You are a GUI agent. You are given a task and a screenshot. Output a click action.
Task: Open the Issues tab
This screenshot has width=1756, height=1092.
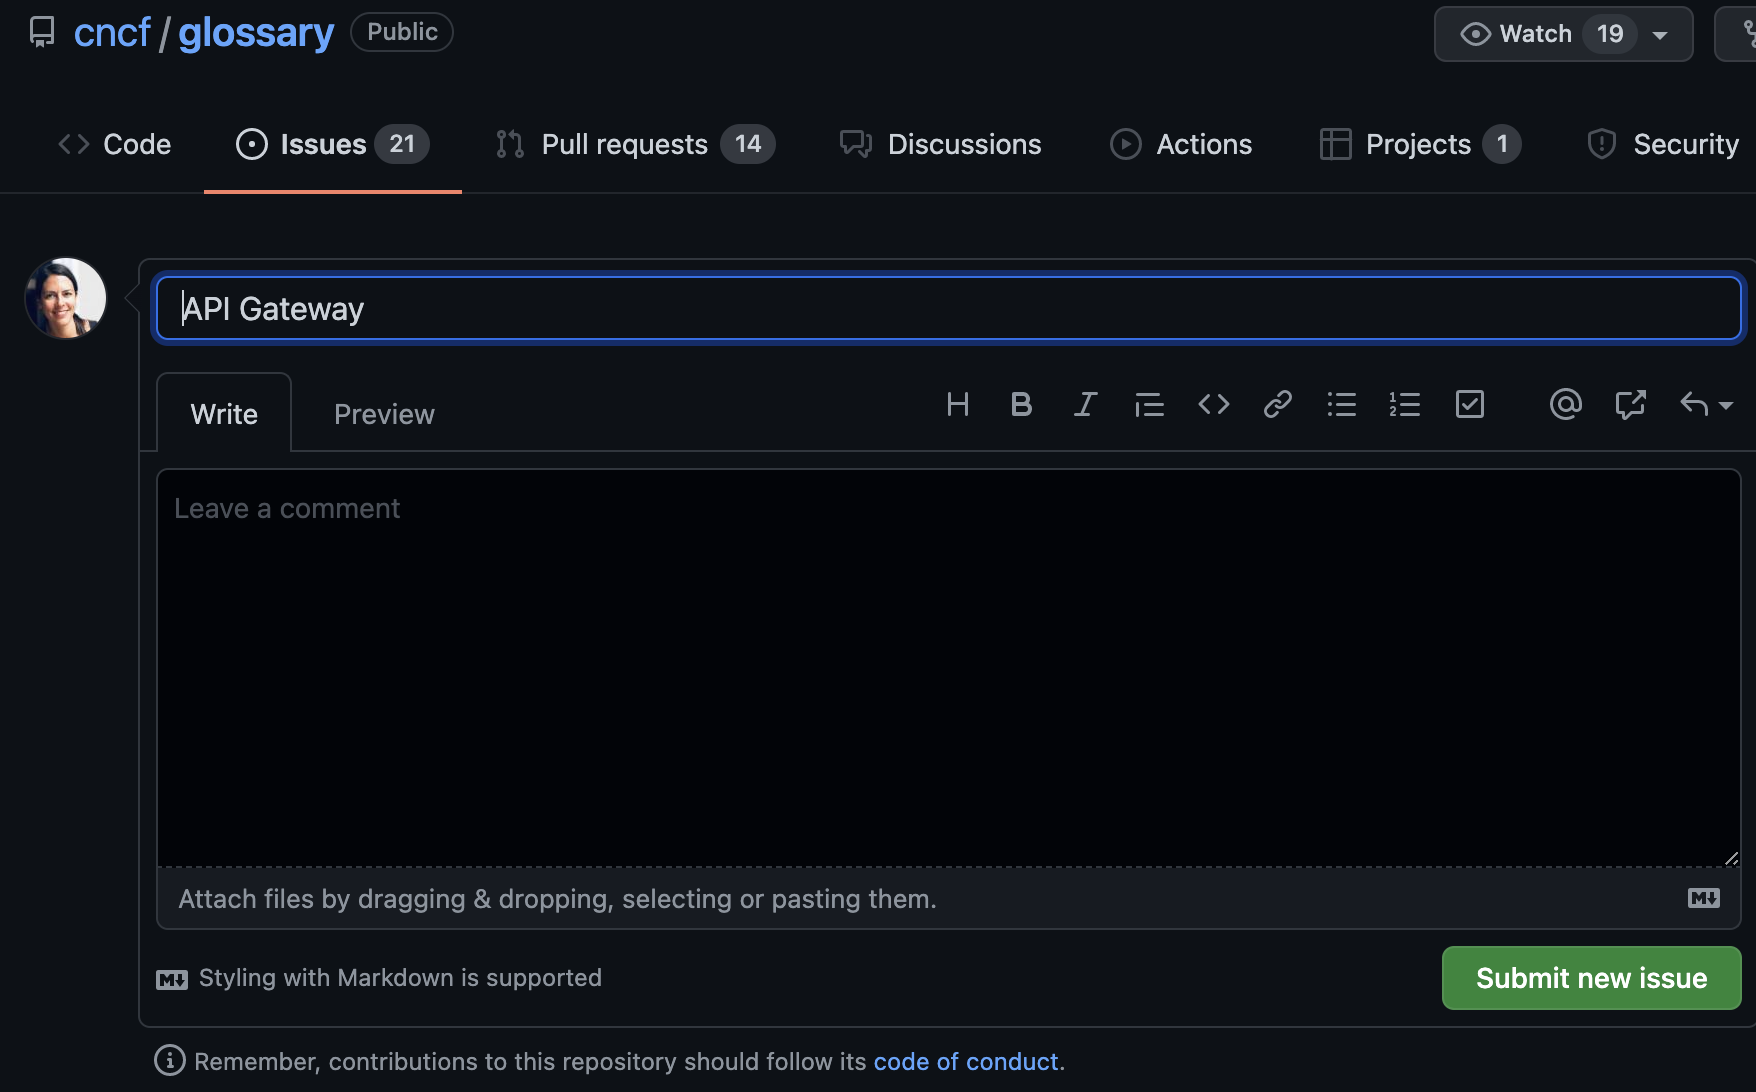coord(320,143)
